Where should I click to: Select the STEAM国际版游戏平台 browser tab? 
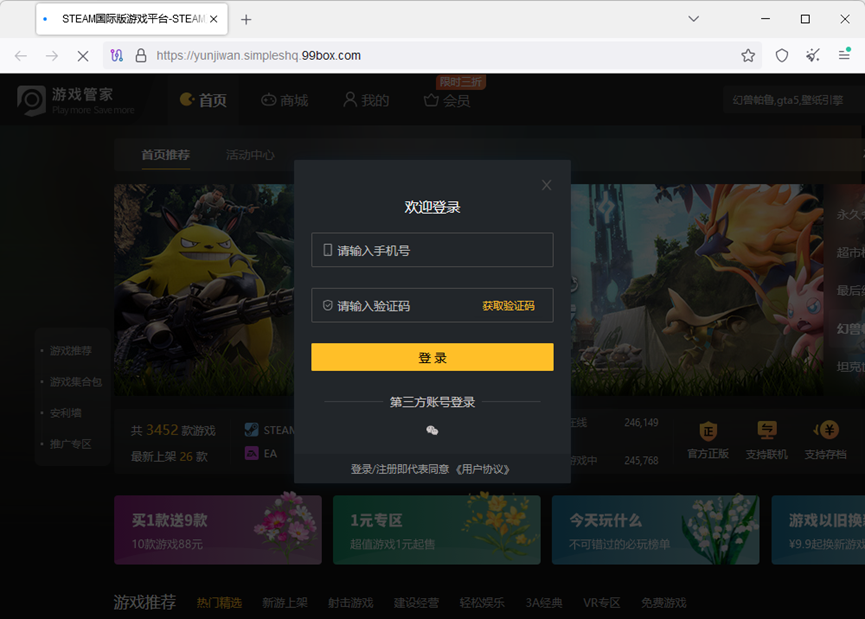coord(132,19)
